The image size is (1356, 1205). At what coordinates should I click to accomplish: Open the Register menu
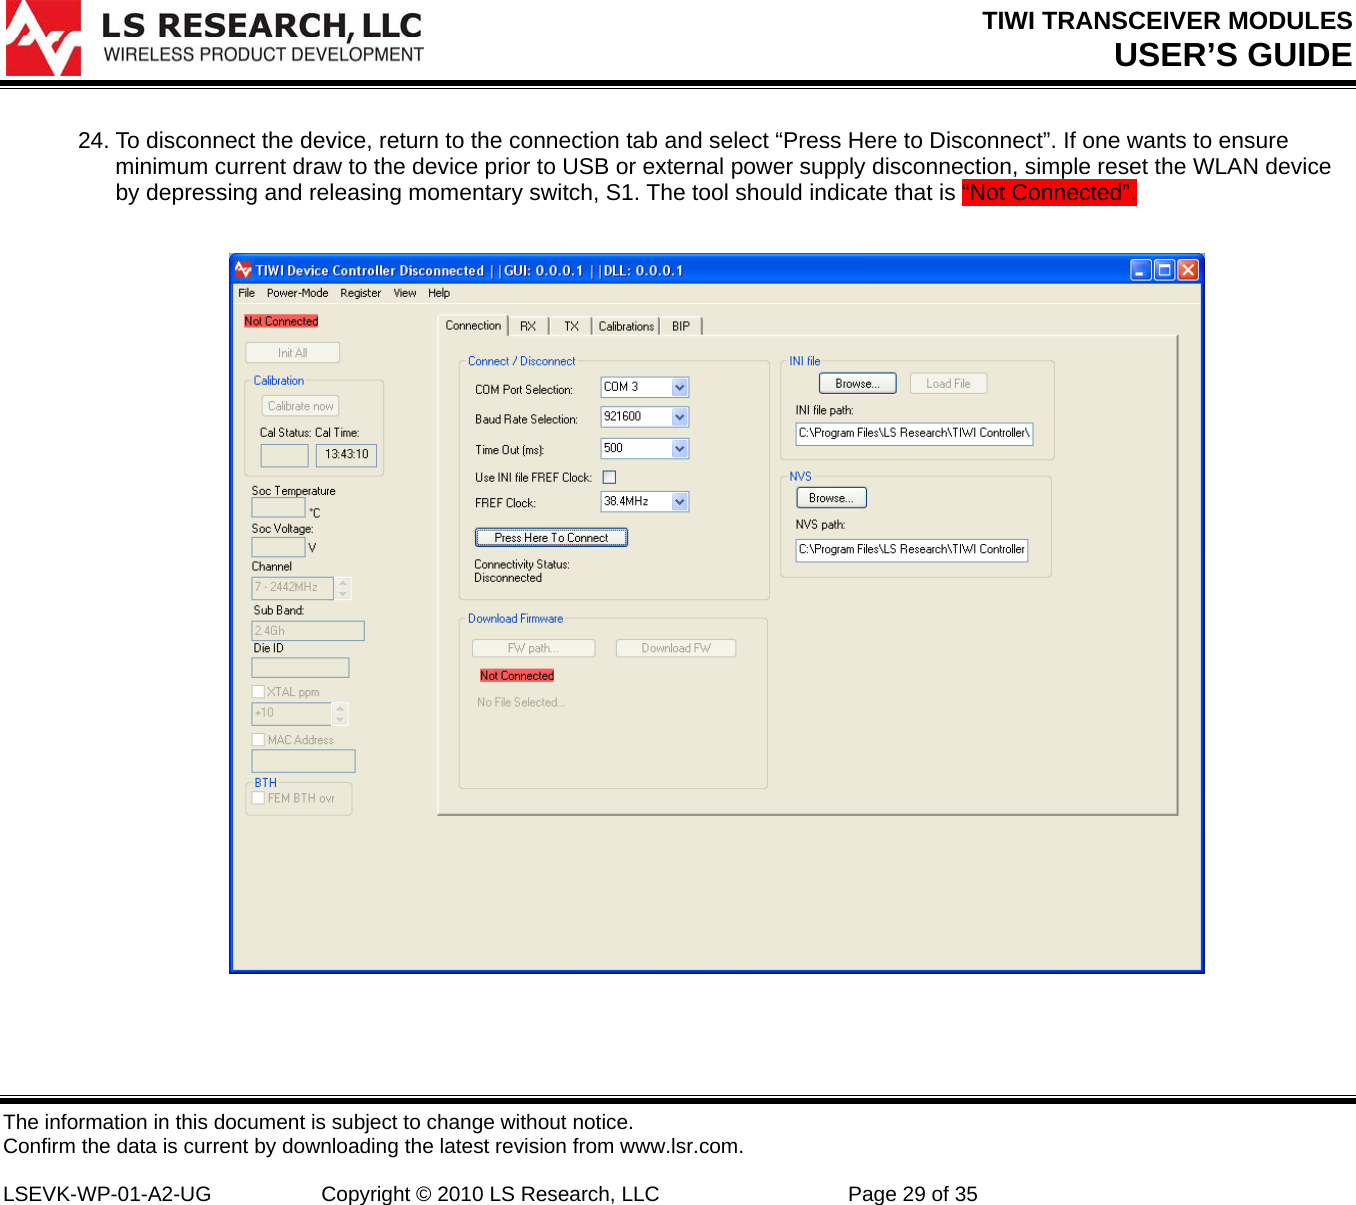(x=360, y=293)
